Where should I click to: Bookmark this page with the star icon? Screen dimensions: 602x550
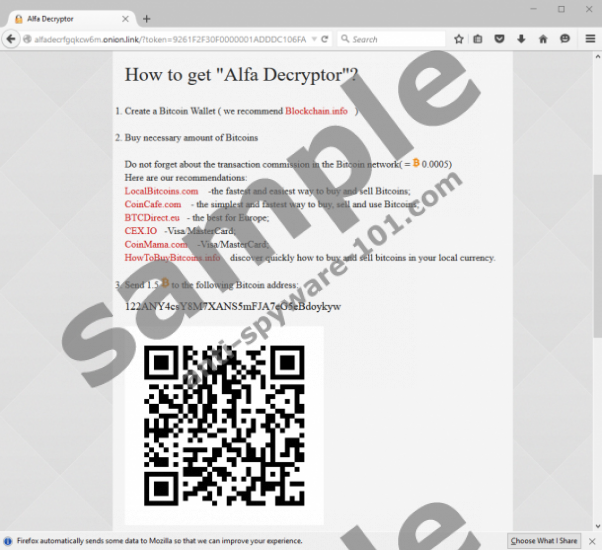[x=459, y=39]
